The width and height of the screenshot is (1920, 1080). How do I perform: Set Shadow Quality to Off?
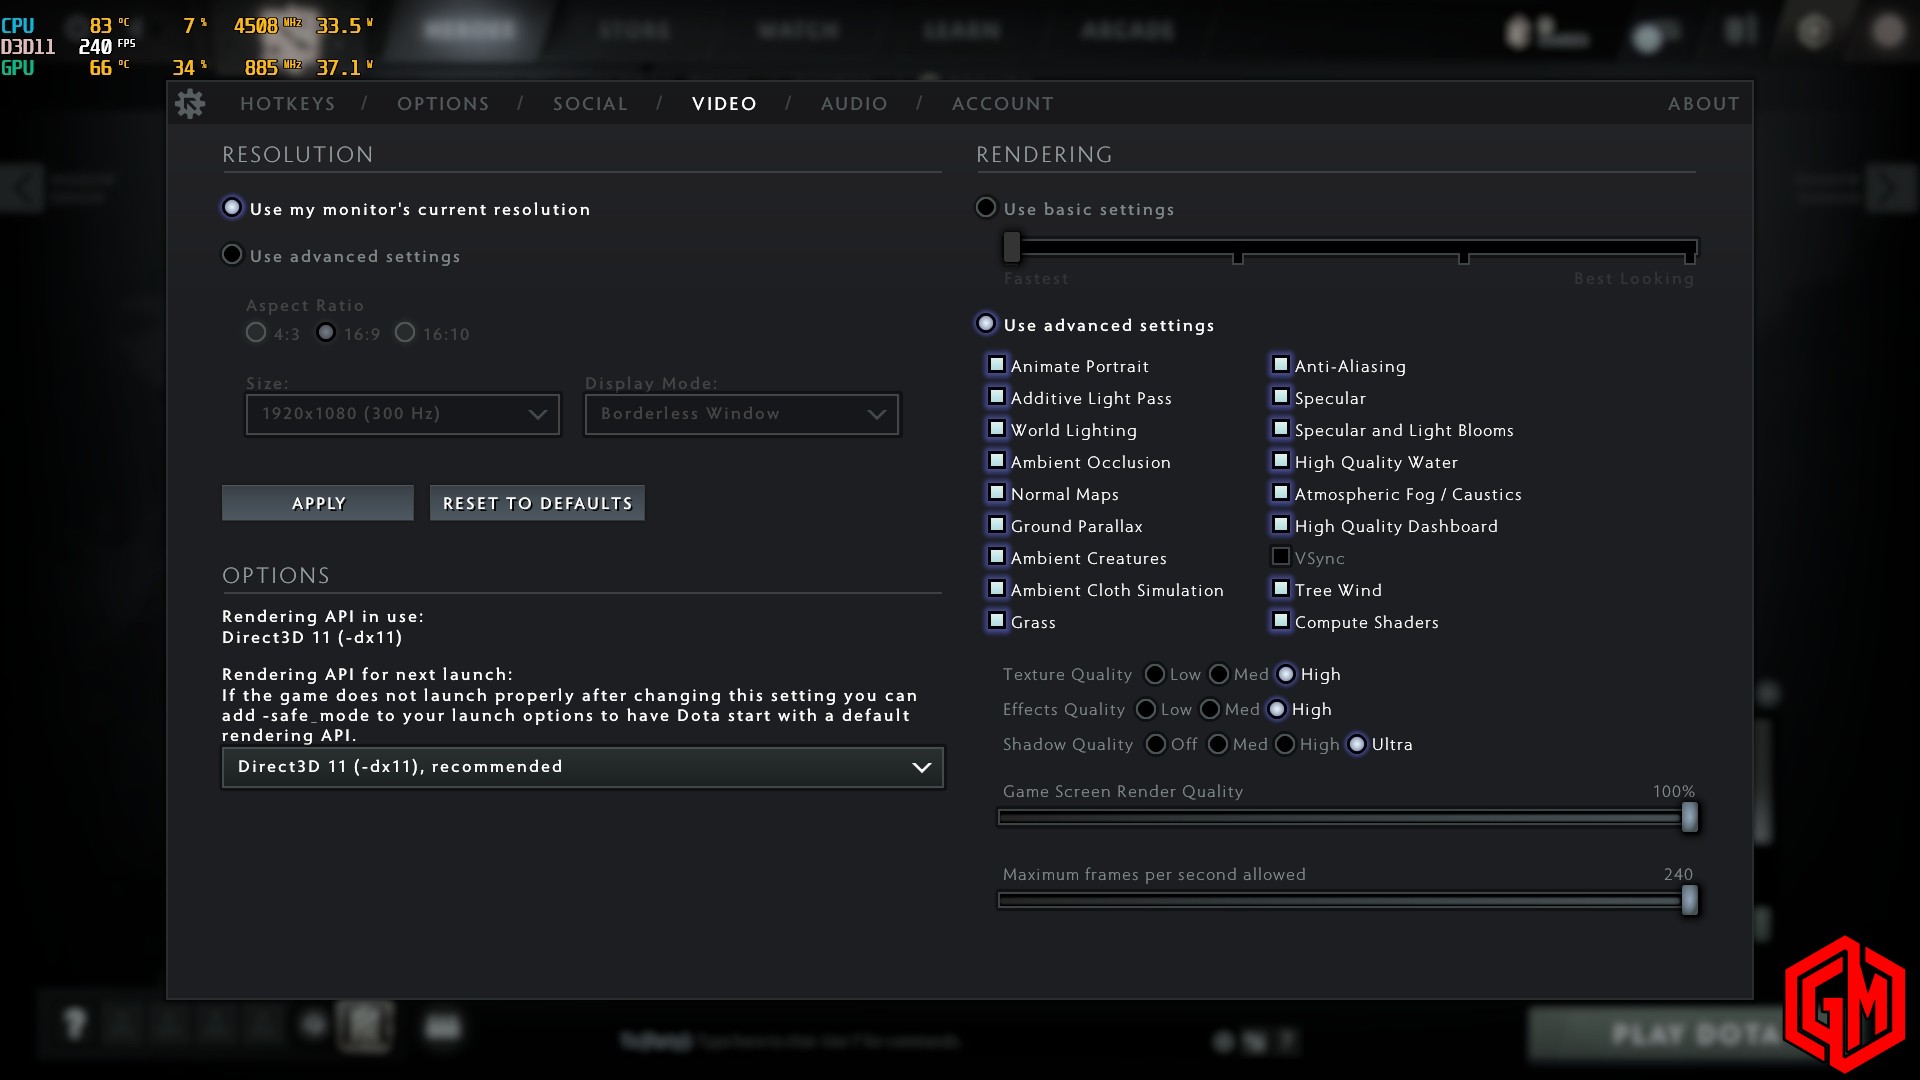point(1156,744)
